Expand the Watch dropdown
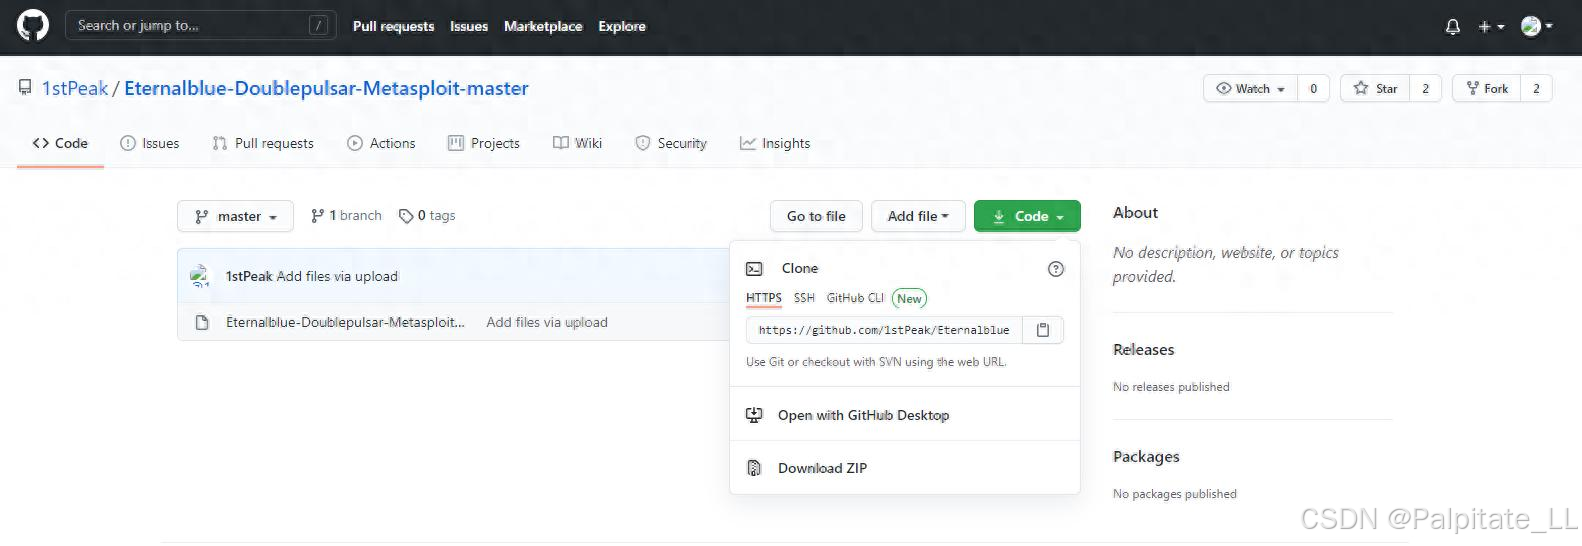Image resolution: width=1582 pixels, height=546 pixels. pos(1251,89)
